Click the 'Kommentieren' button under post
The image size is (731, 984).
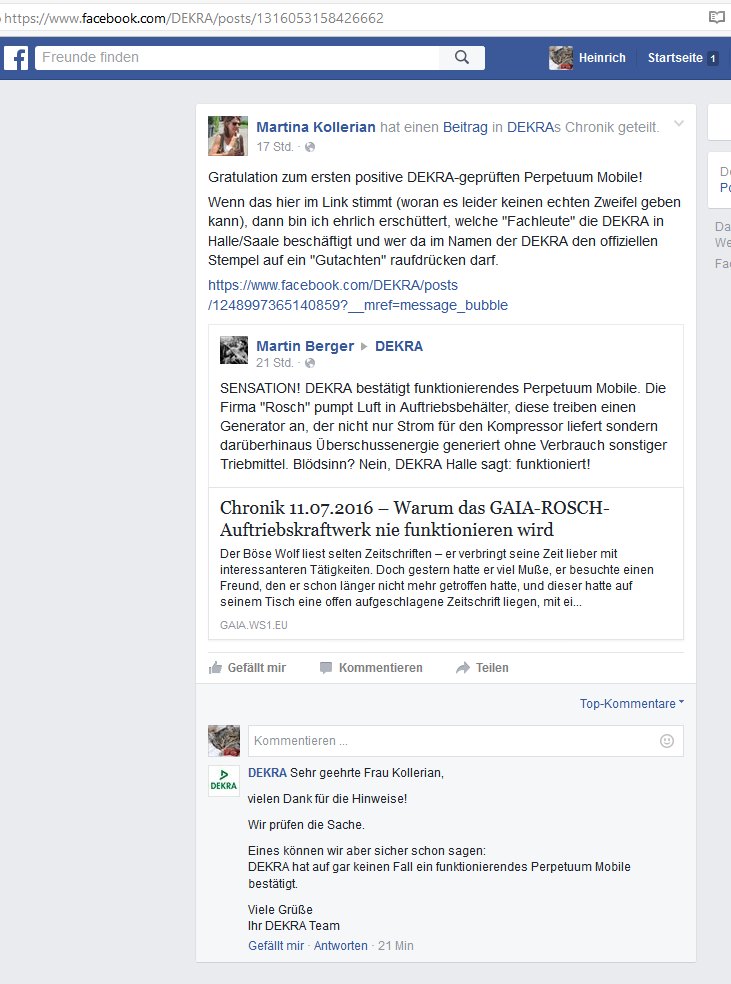pyautogui.click(x=371, y=668)
